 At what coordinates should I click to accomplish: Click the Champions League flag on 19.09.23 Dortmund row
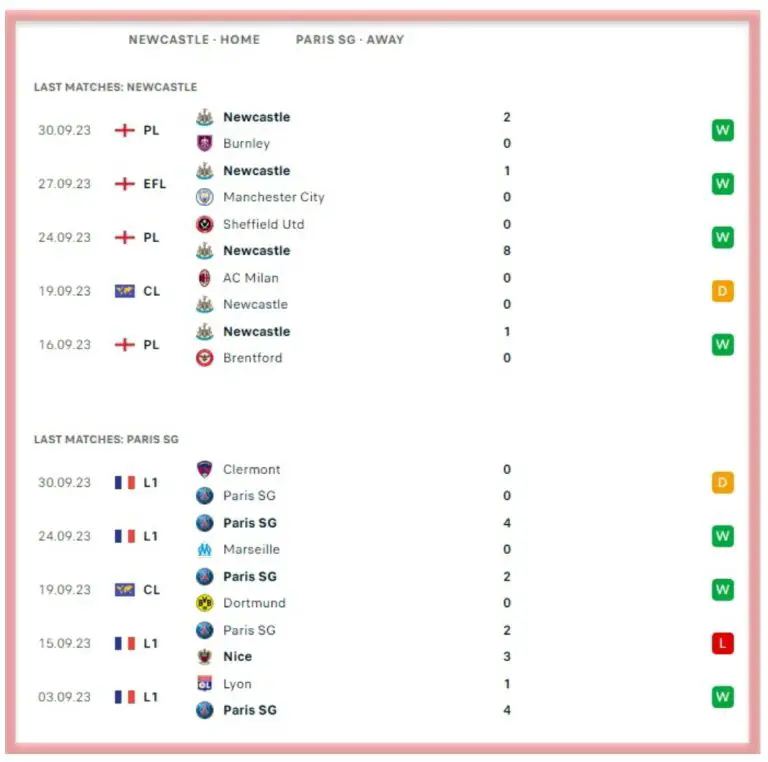pos(125,590)
